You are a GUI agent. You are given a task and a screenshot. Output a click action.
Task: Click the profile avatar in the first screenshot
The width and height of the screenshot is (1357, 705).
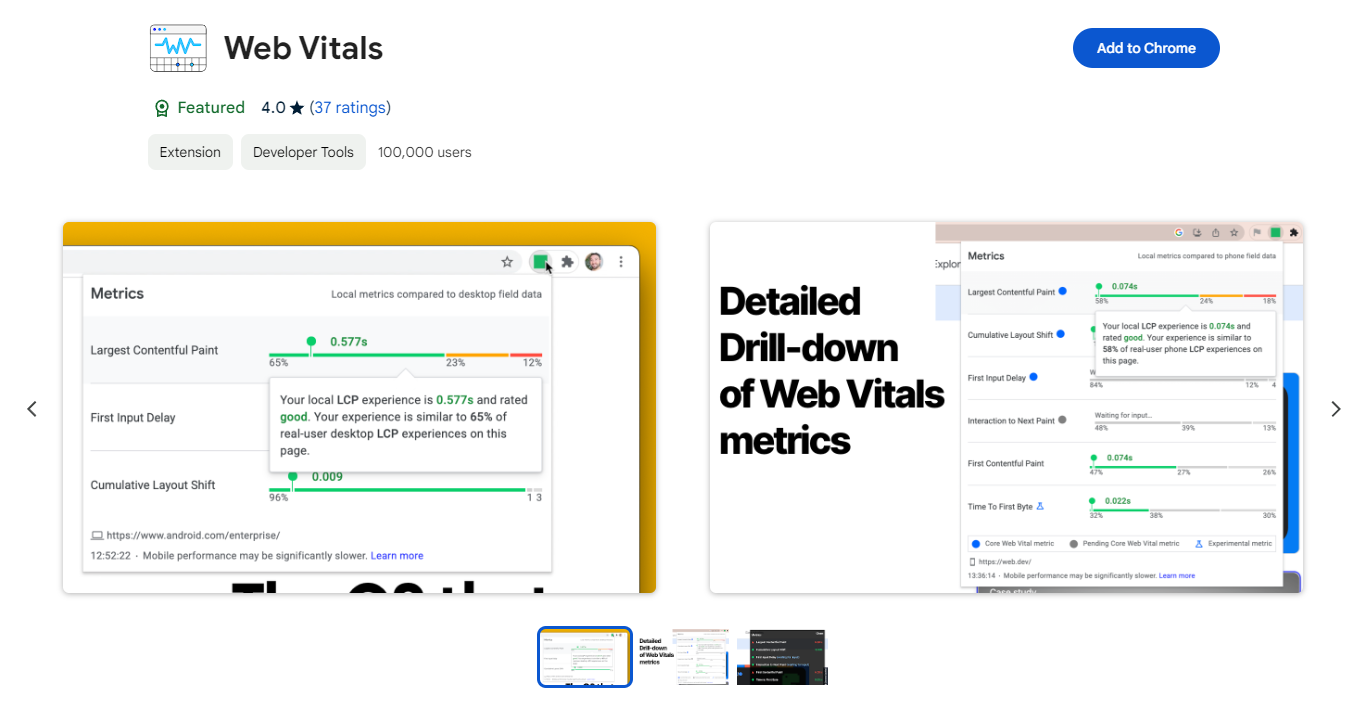point(594,262)
